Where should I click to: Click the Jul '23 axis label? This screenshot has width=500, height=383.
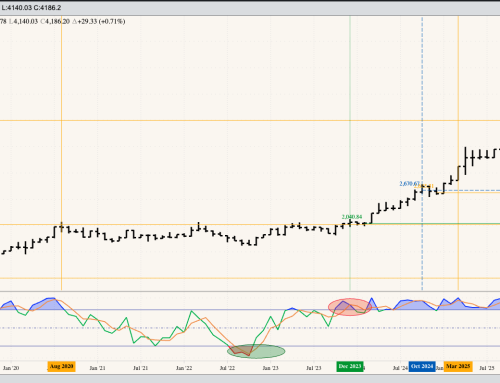314,368
